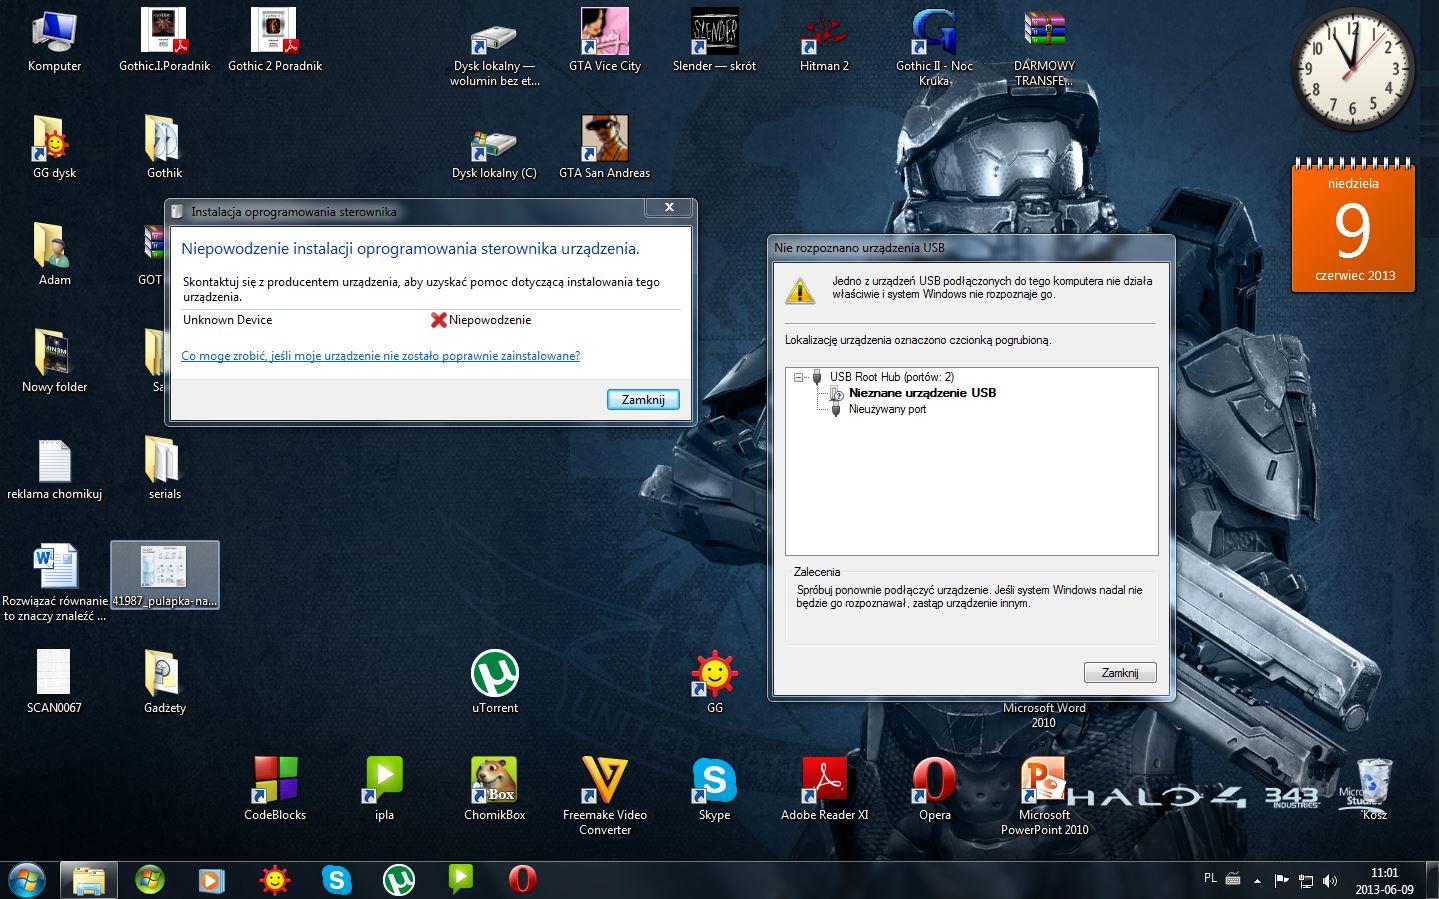Open Gothic.I.Poradnik PDF file
Screen dimensions: 1439x899
pos(164,40)
